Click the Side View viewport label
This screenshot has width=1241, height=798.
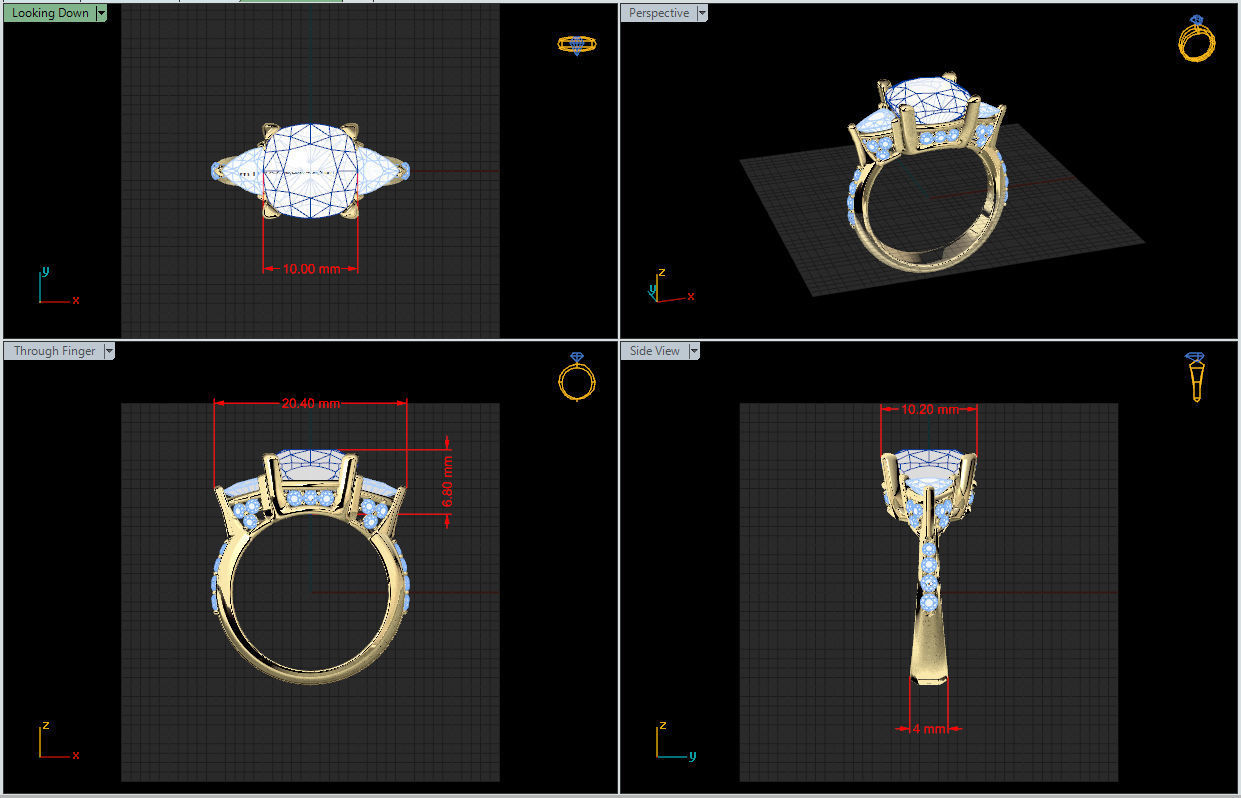coord(654,351)
